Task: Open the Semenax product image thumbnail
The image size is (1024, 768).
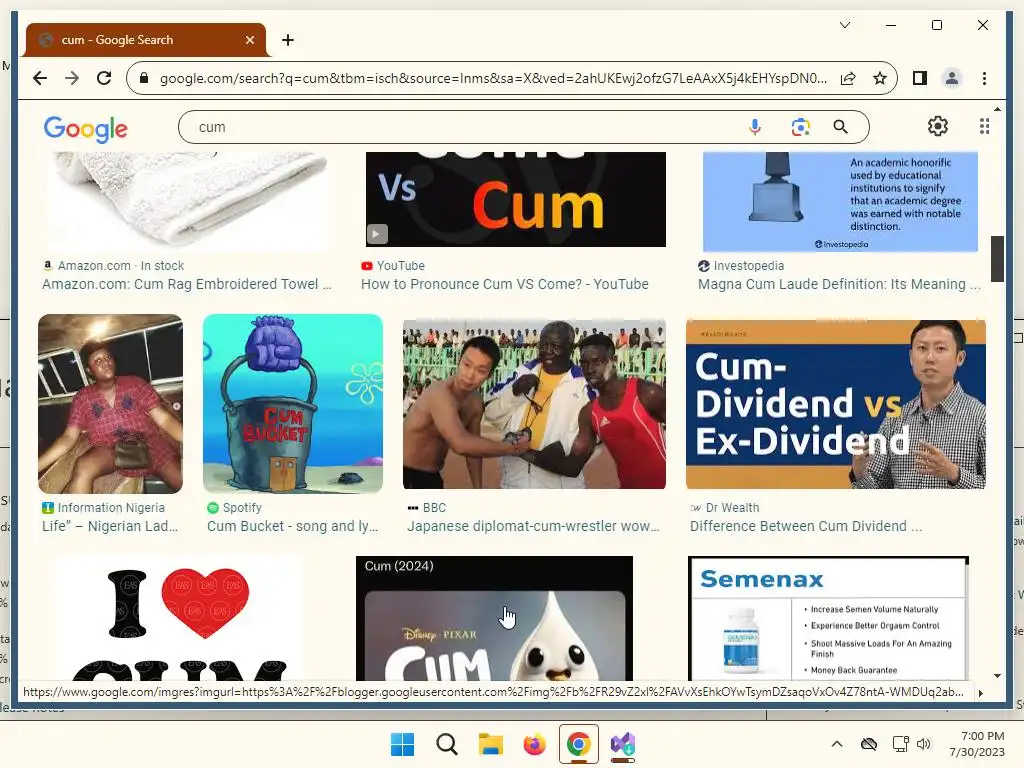Action: pos(828,618)
